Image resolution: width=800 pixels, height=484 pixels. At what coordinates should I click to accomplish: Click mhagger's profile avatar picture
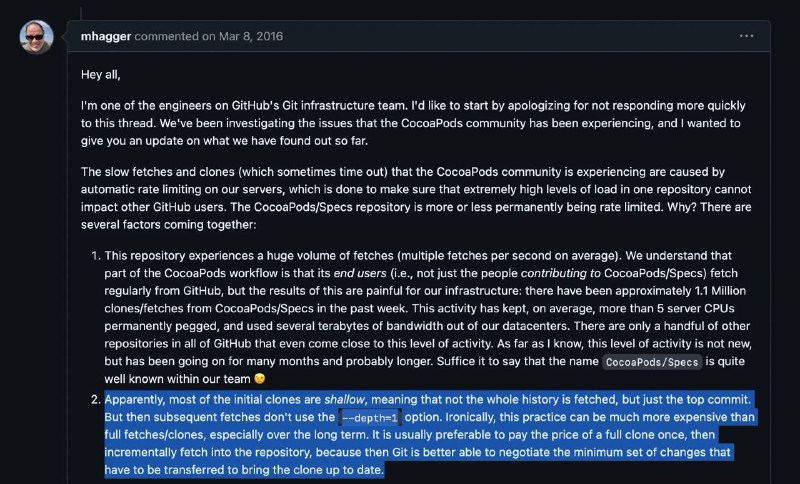point(36,37)
